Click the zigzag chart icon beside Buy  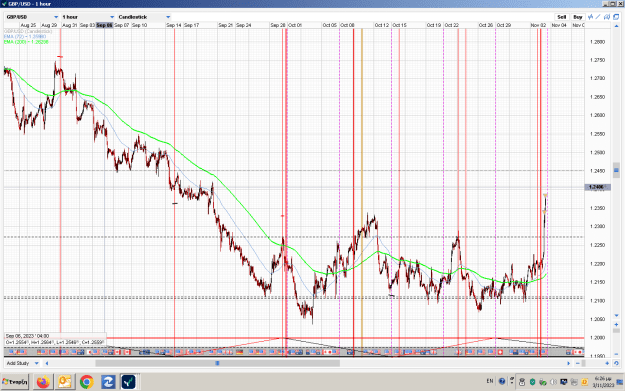[x=591, y=17]
